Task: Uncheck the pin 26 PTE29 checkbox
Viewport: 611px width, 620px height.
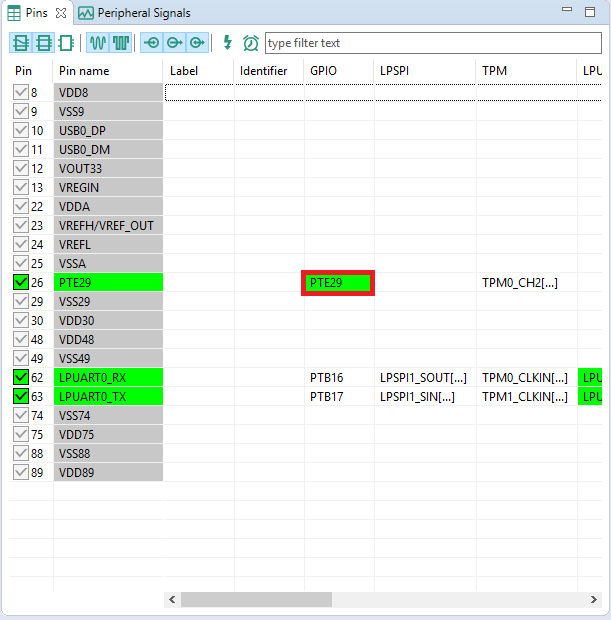Action: (21, 283)
